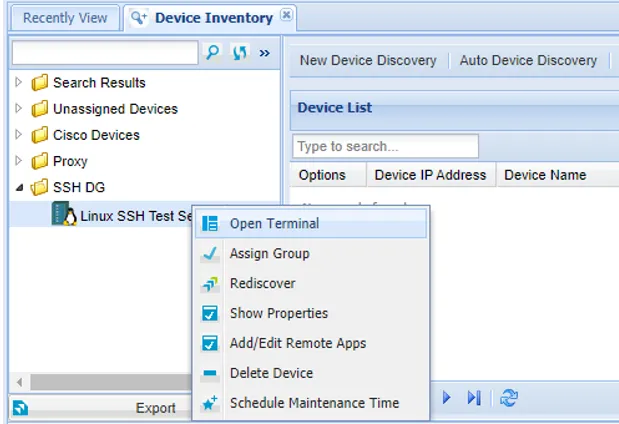The width and height of the screenshot is (619, 424).
Task: Expand the Proxy tree node
Action: (18, 160)
